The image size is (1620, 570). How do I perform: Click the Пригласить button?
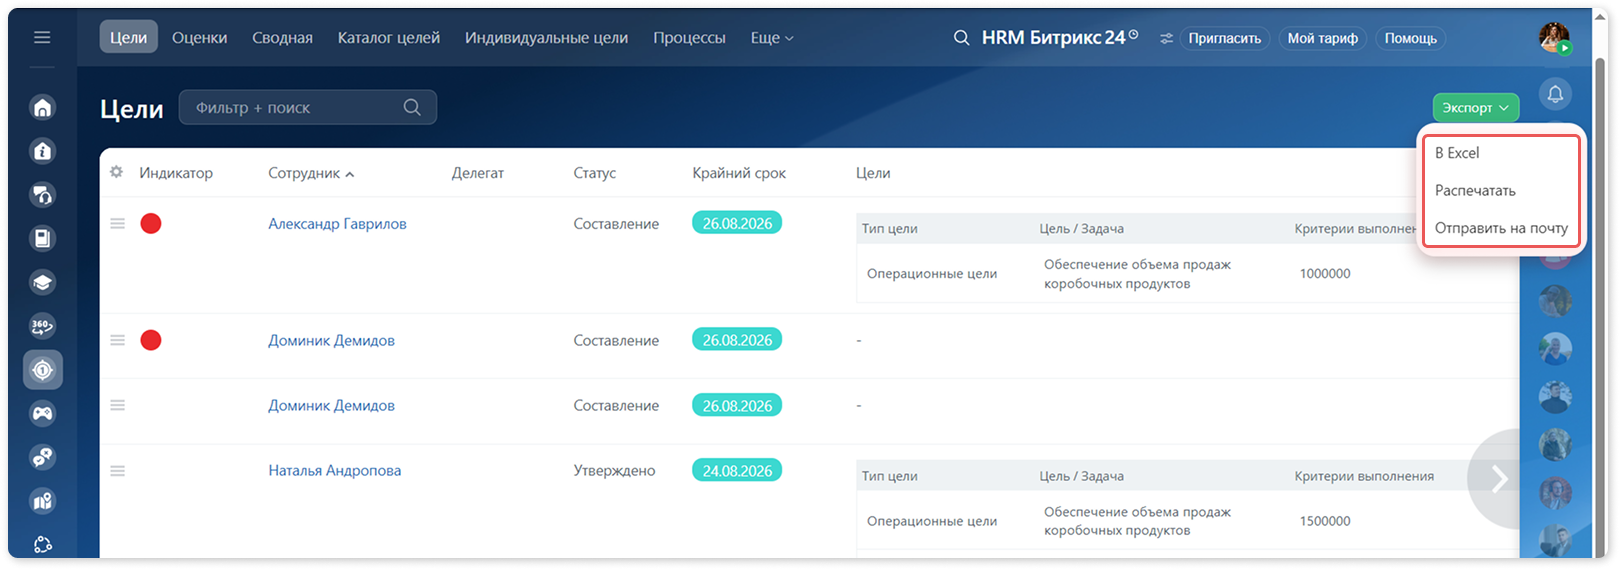pyautogui.click(x=1224, y=38)
